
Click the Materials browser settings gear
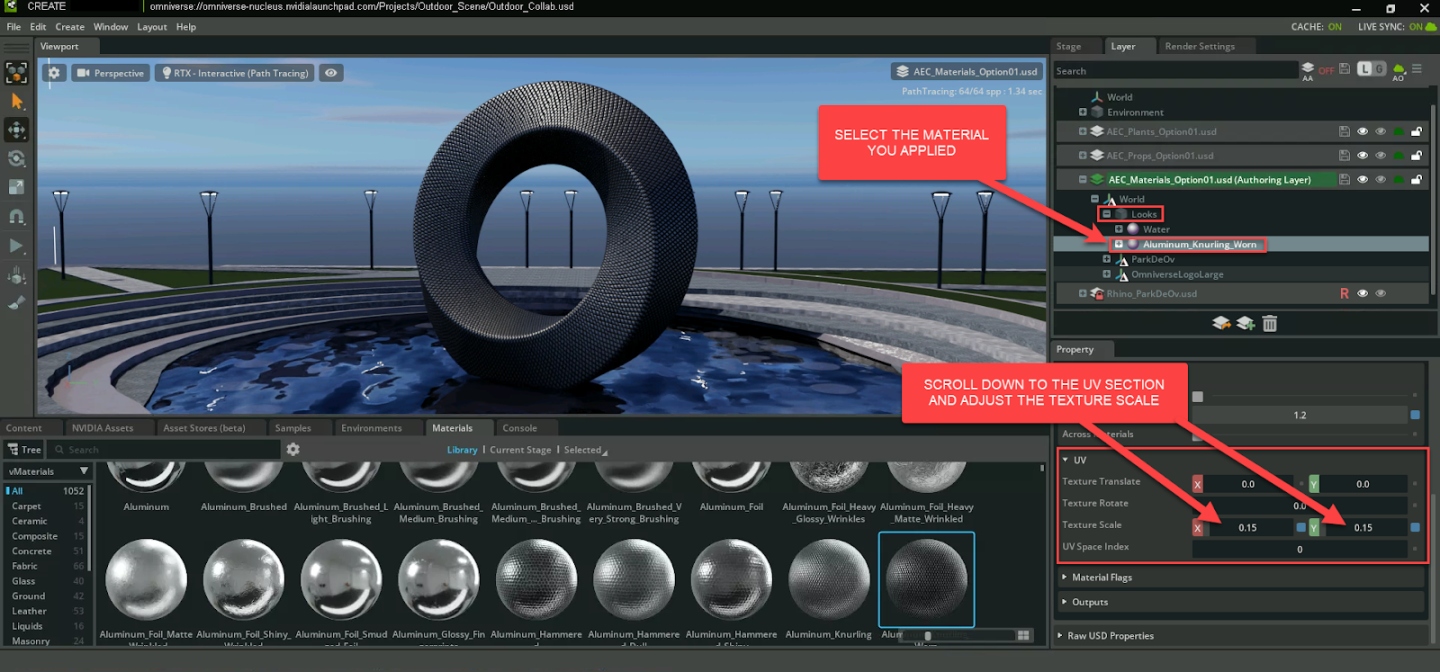pos(293,450)
